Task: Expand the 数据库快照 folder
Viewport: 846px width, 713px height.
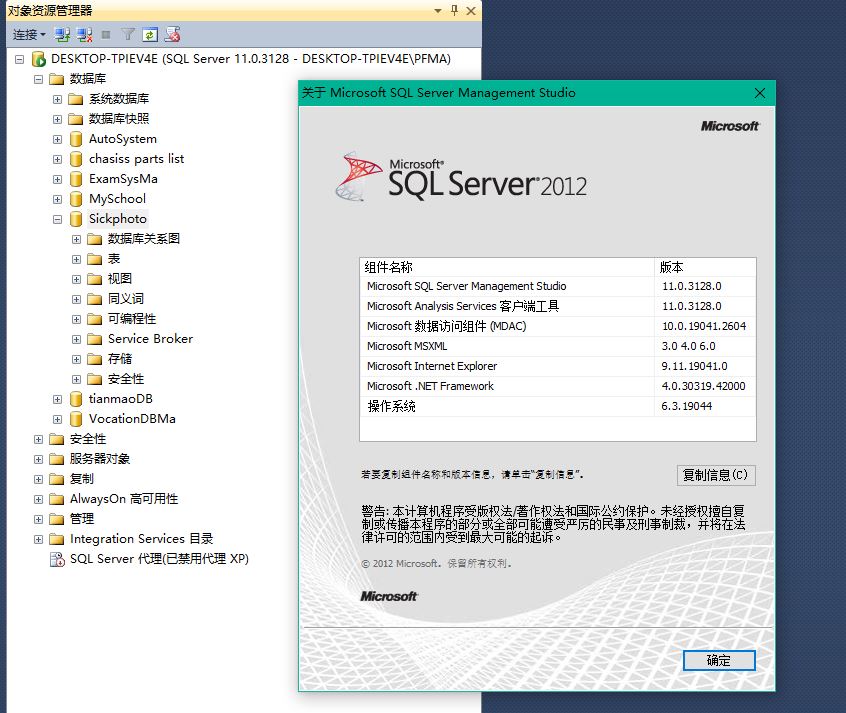Action: [x=57, y=119]
